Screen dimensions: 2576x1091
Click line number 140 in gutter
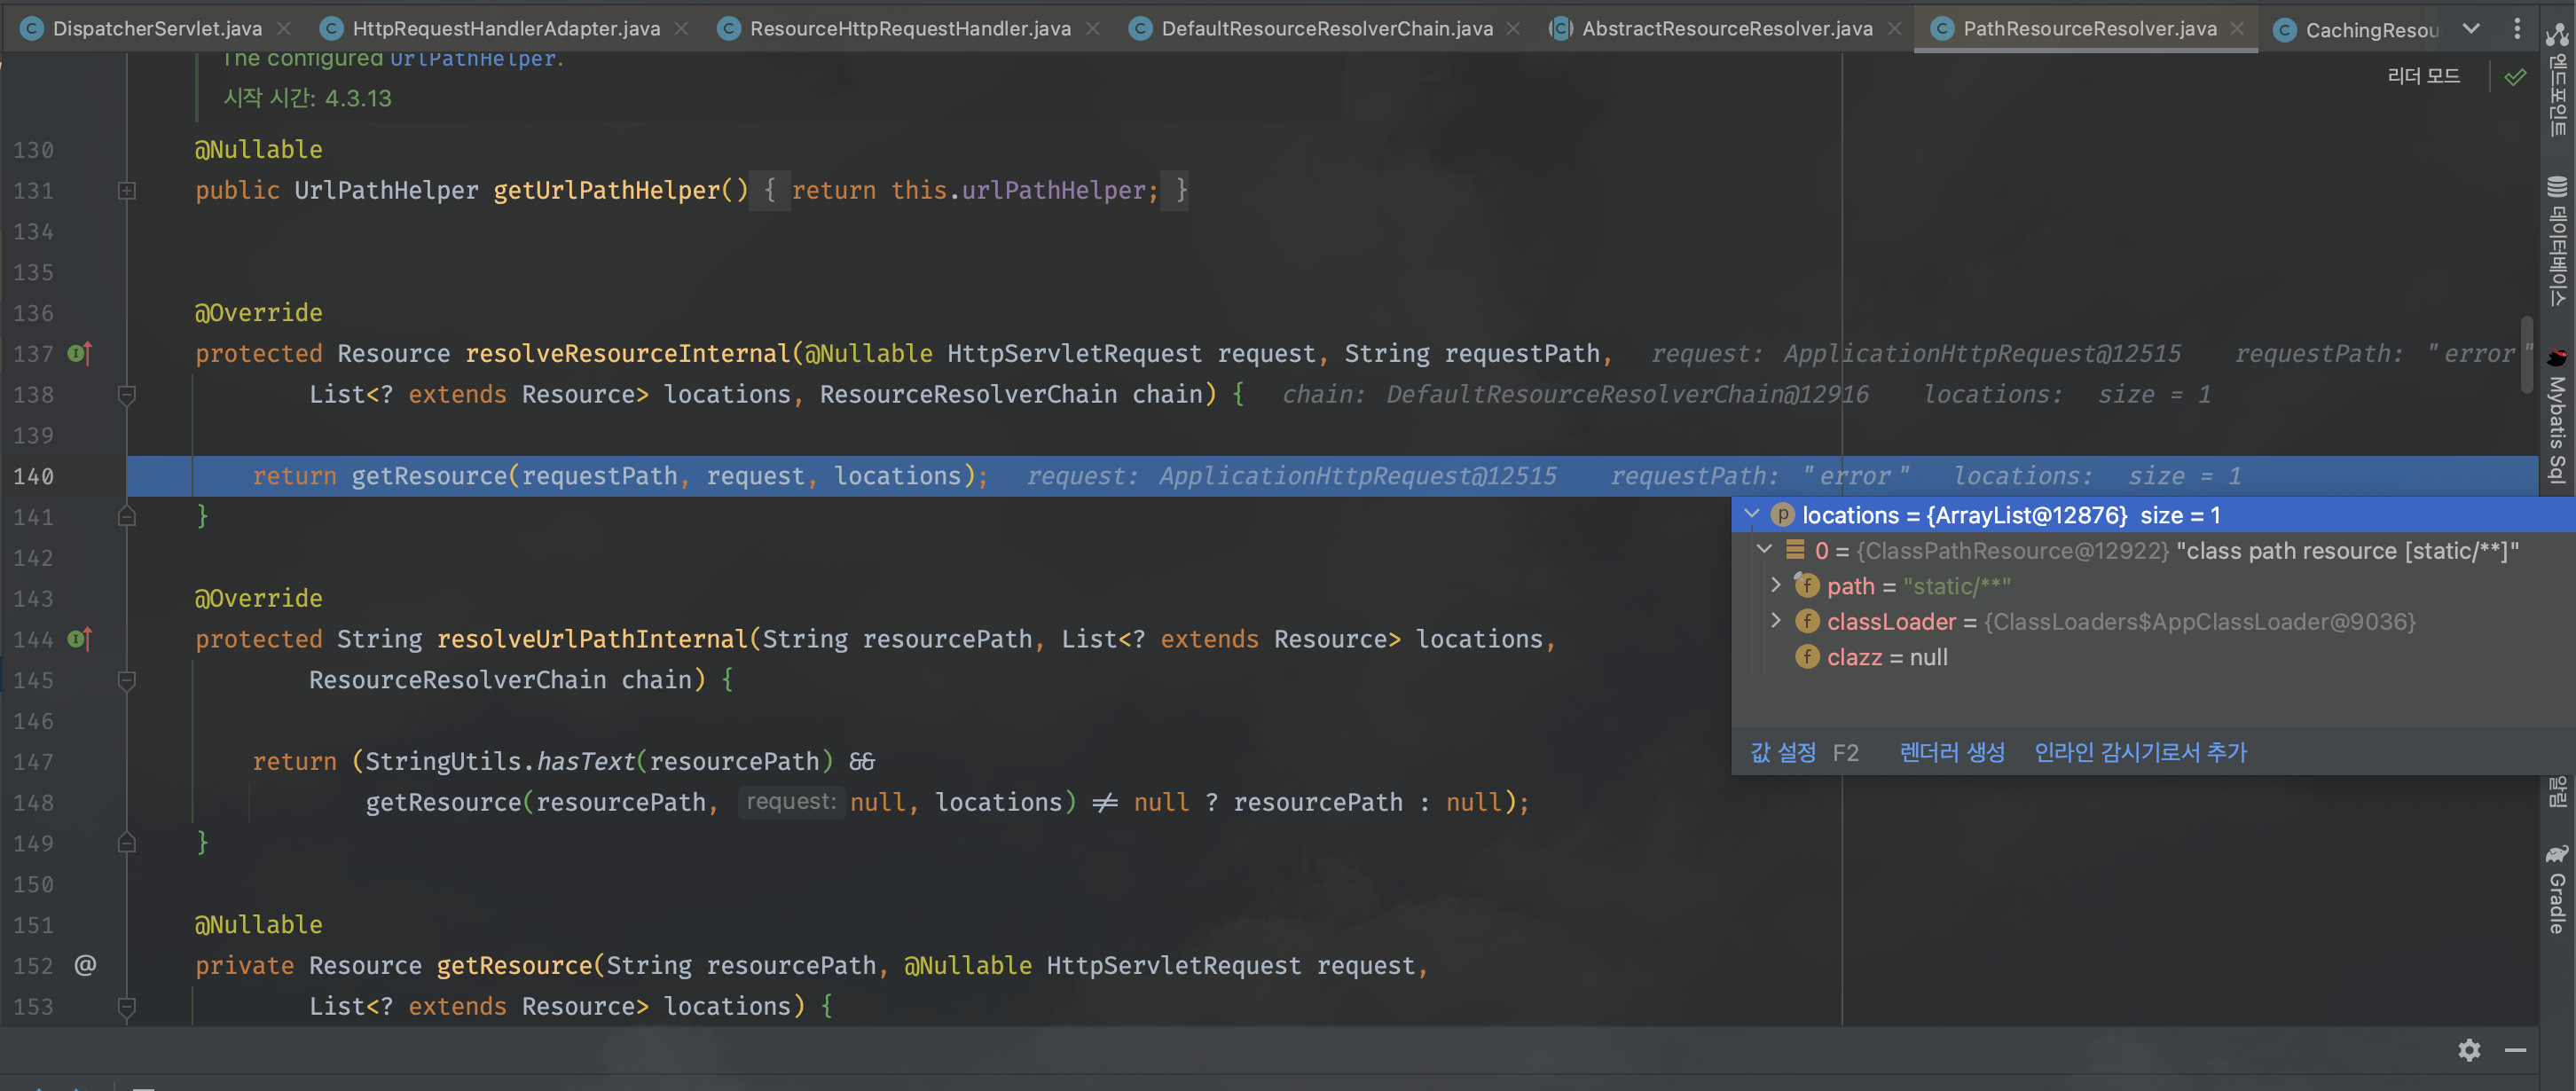point(33,476)
